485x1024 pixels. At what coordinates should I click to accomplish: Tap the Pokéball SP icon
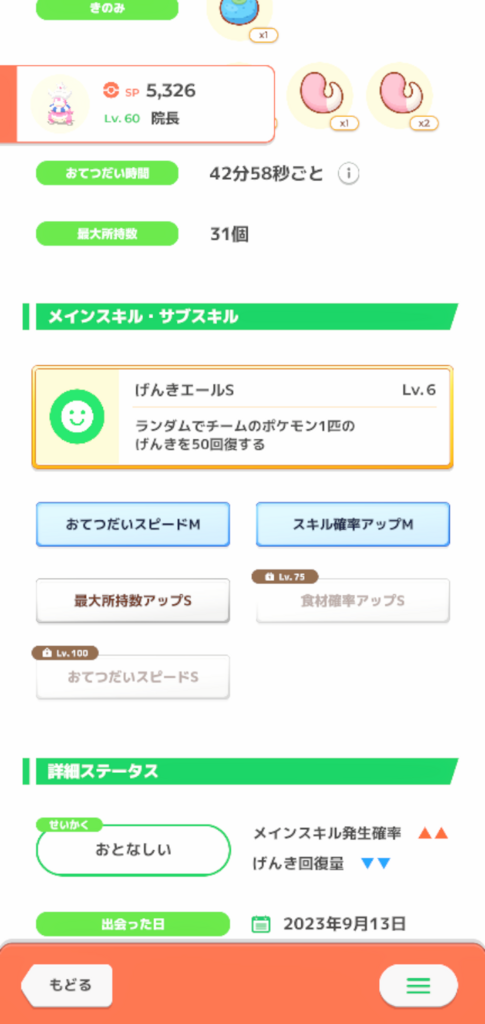[x=111, y=90]
